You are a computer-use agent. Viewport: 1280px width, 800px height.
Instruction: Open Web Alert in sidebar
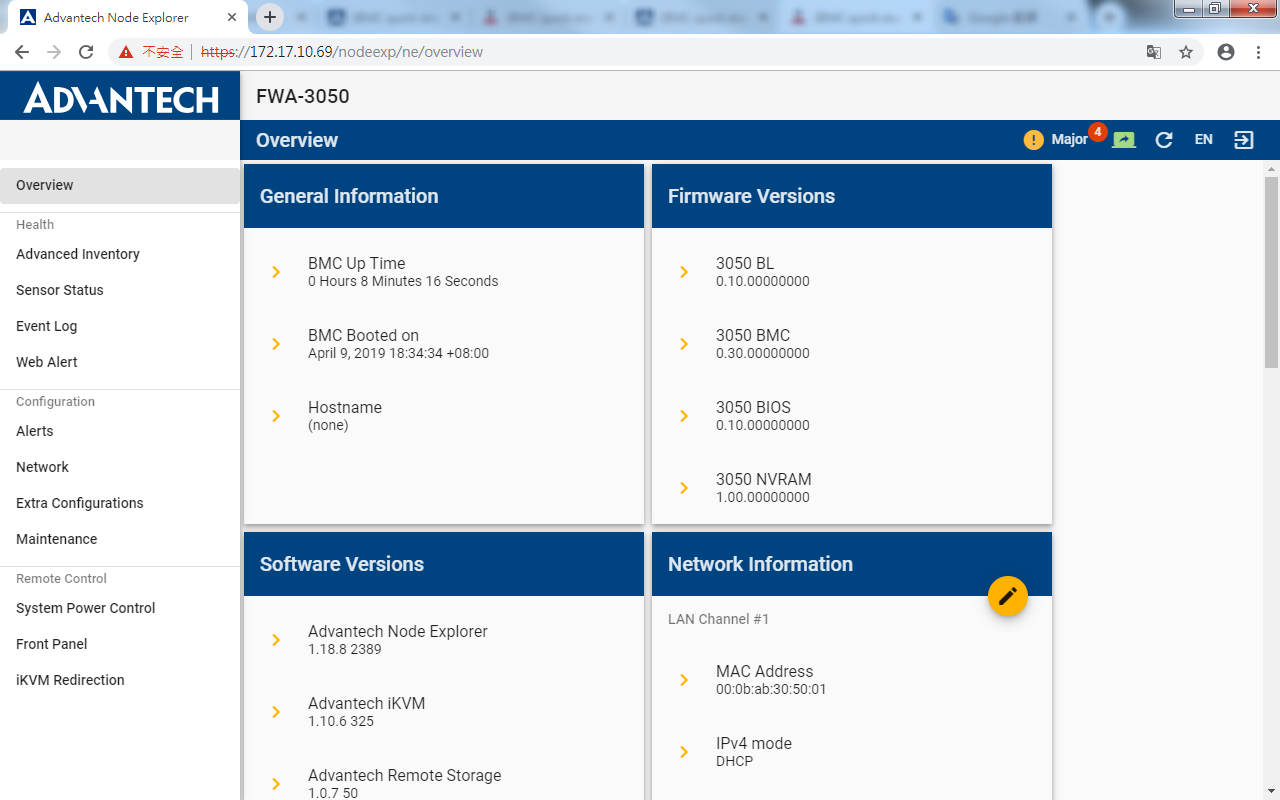pyautogui.click(x=120, y=362)
